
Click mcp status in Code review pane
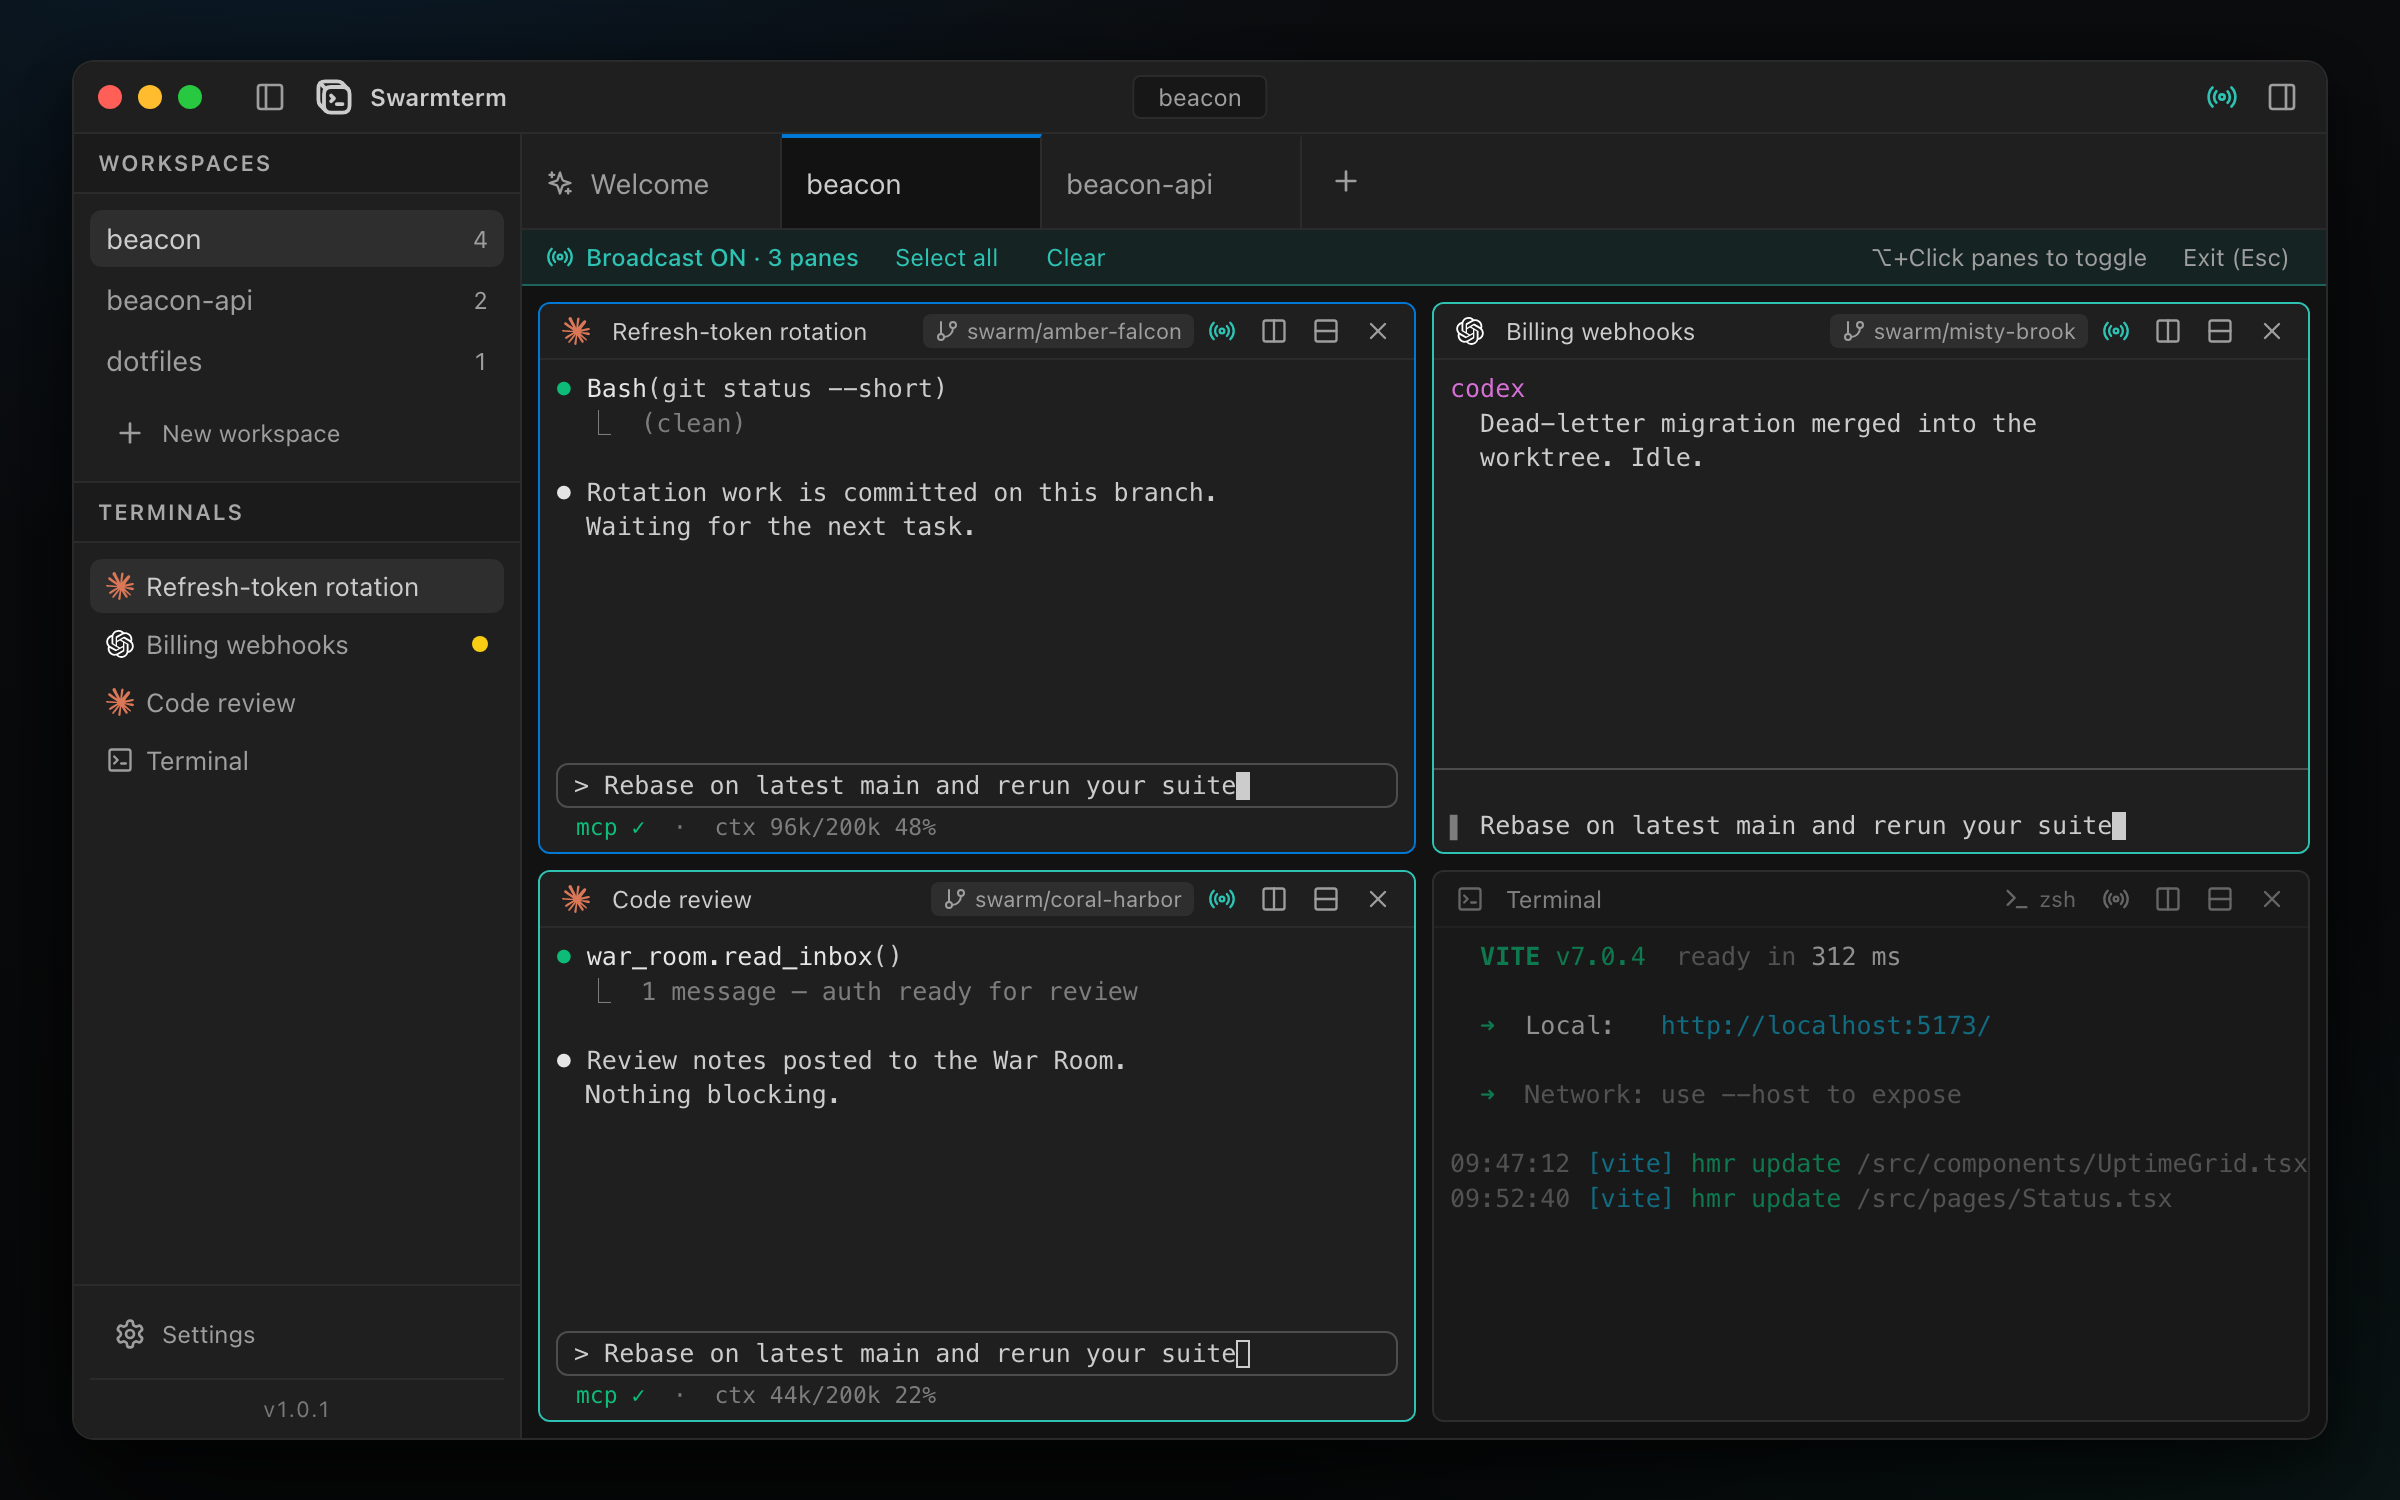click(610, 1395)
